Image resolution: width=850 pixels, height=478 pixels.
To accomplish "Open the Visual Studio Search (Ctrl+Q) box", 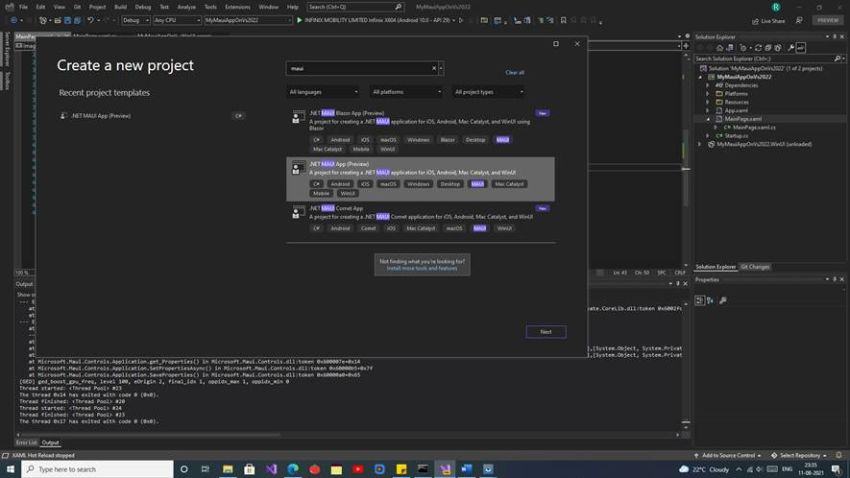I will 356,7.
